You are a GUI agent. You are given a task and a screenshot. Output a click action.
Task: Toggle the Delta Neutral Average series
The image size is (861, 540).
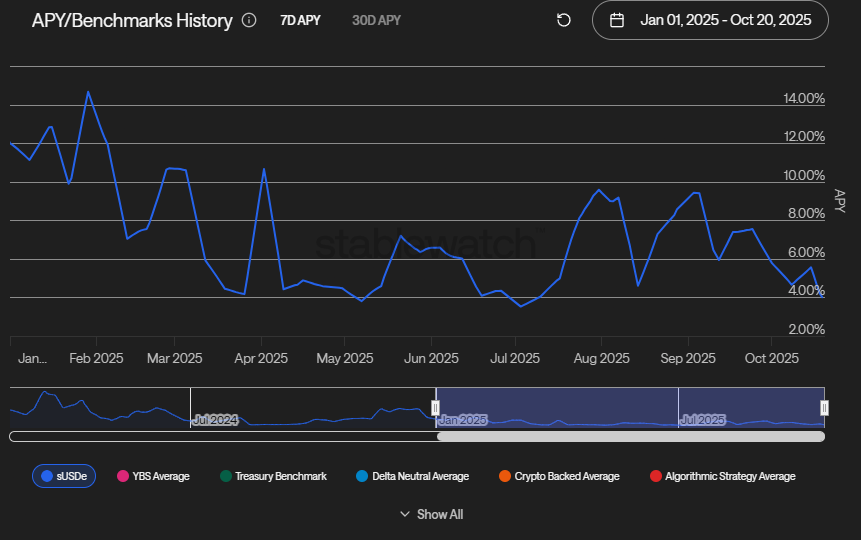click(412, 476)
